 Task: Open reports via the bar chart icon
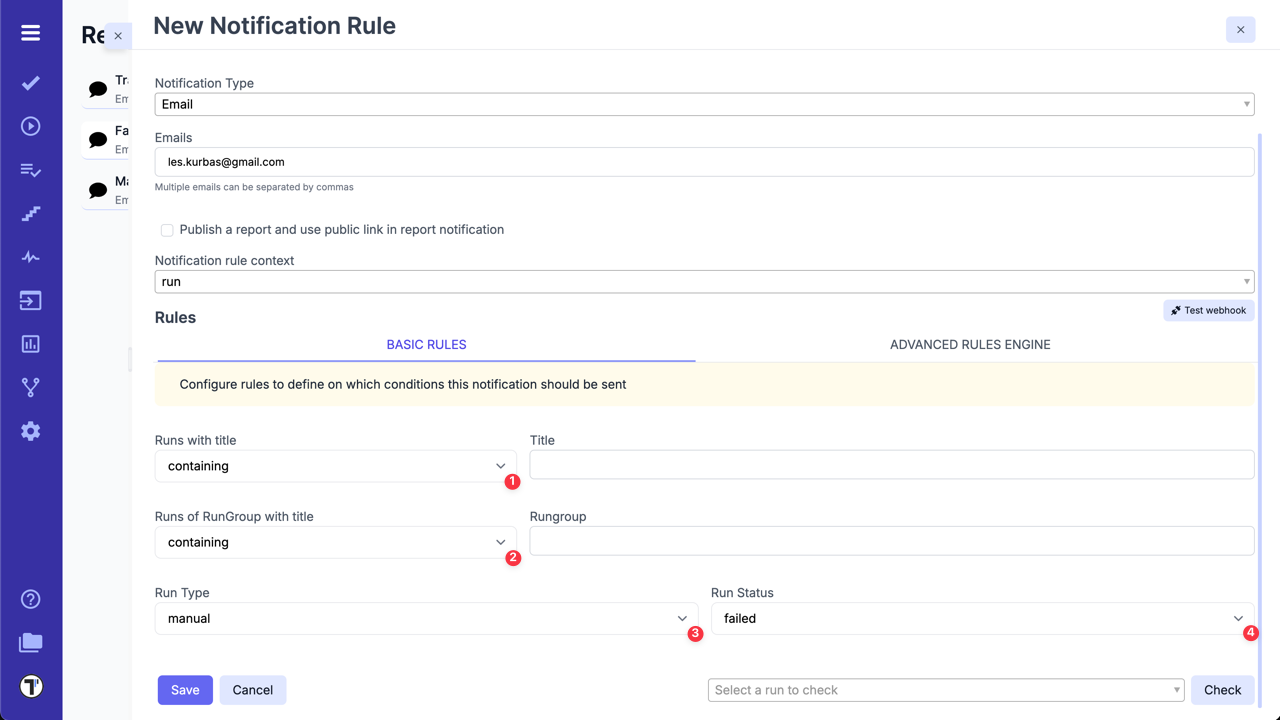coord(30,343)
